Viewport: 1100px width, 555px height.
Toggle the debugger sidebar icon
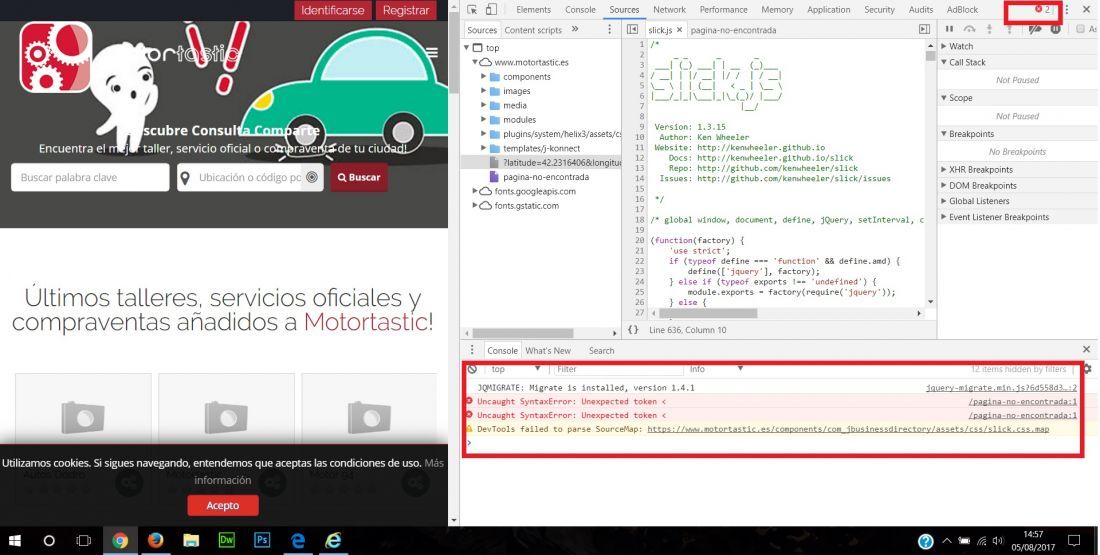pyautogui.click(x=925, y=29)
